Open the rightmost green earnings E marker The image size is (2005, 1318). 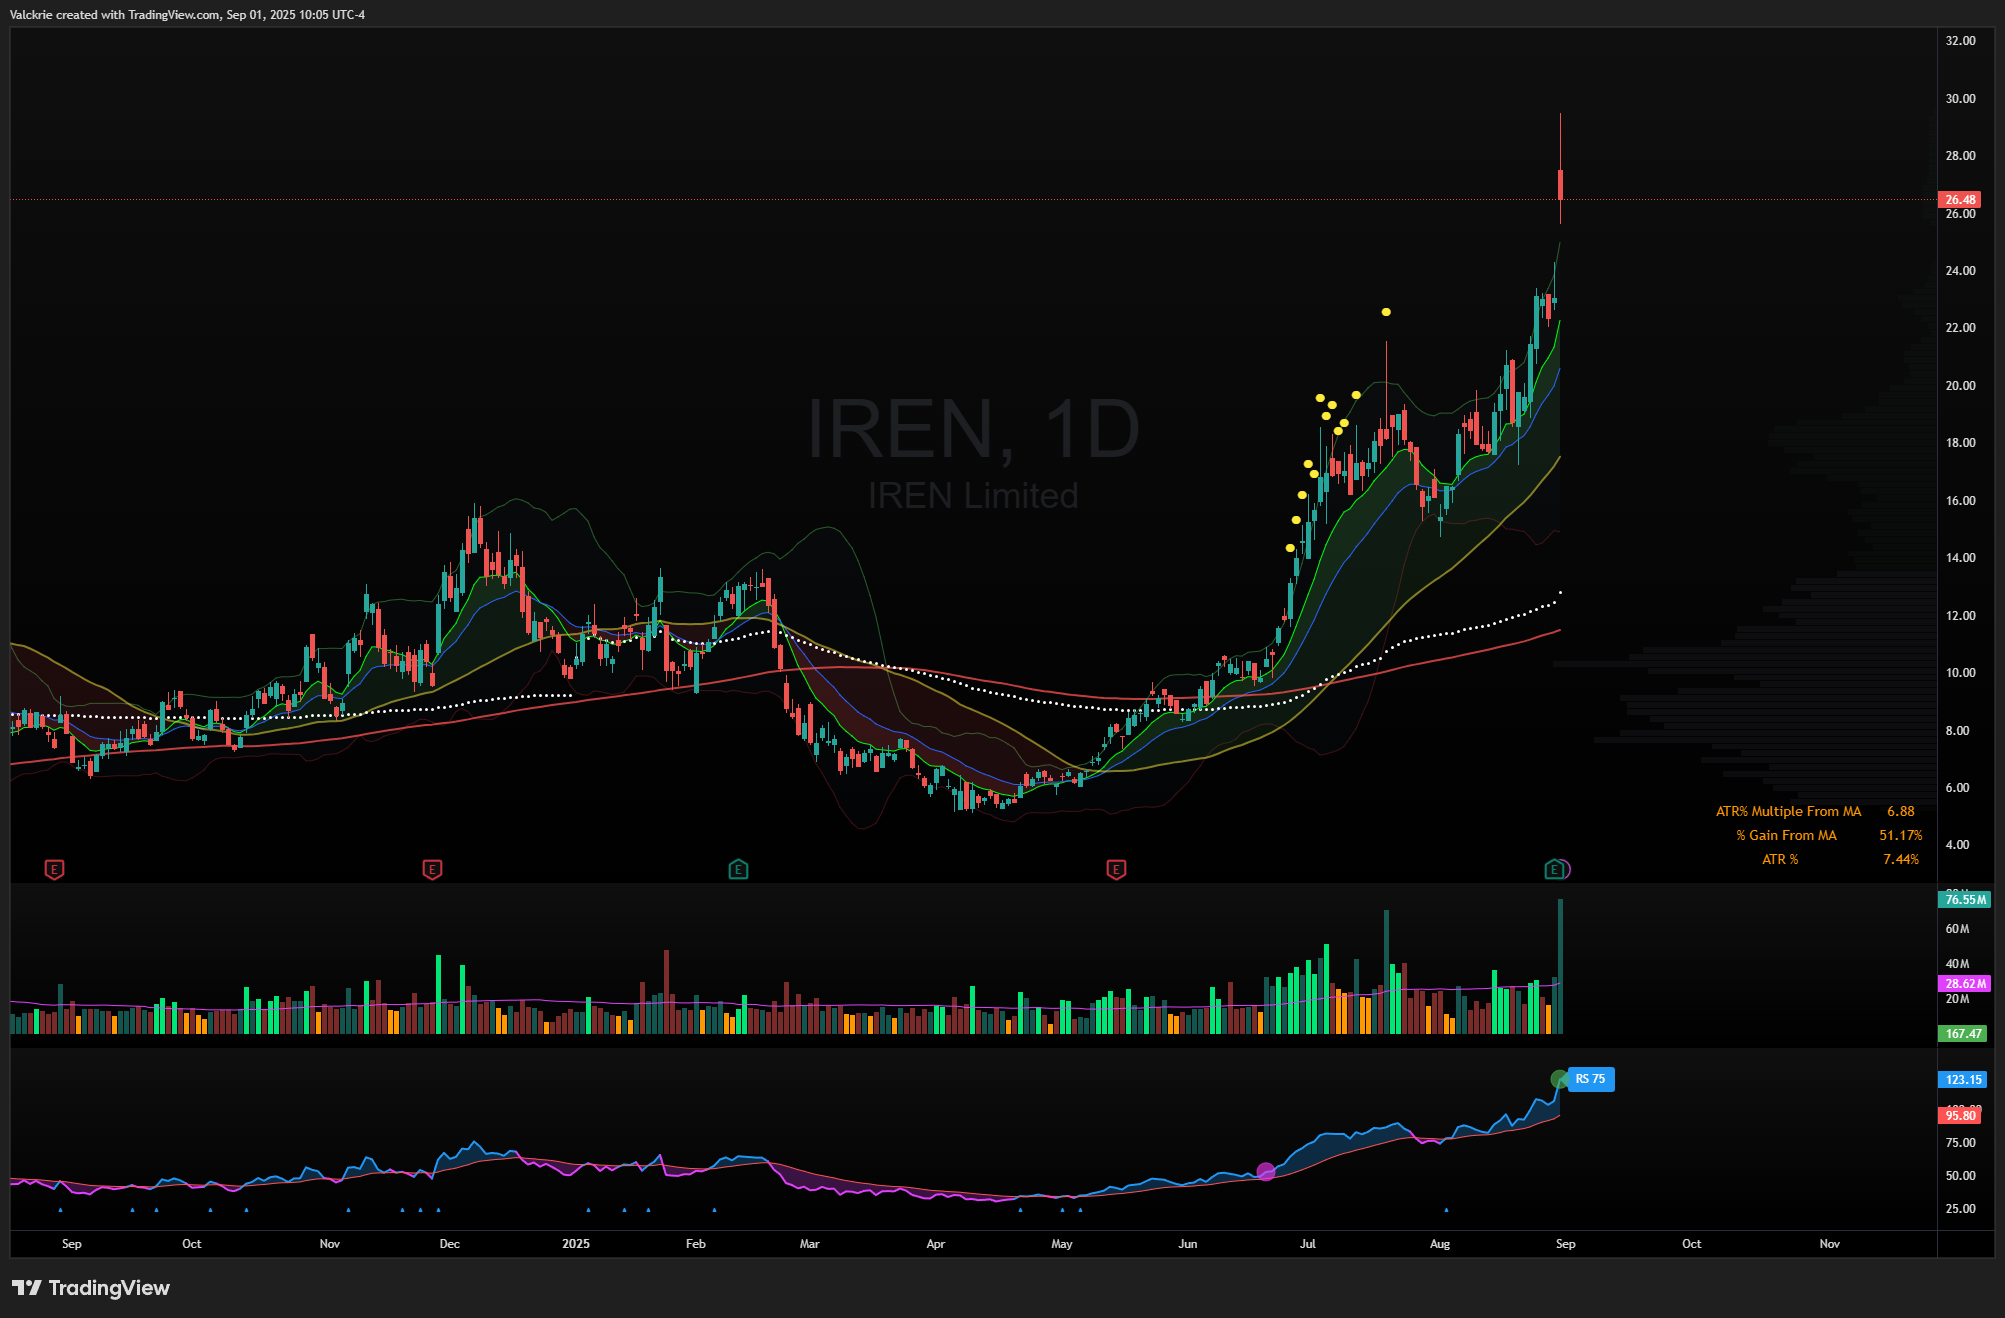[1554, 869]
